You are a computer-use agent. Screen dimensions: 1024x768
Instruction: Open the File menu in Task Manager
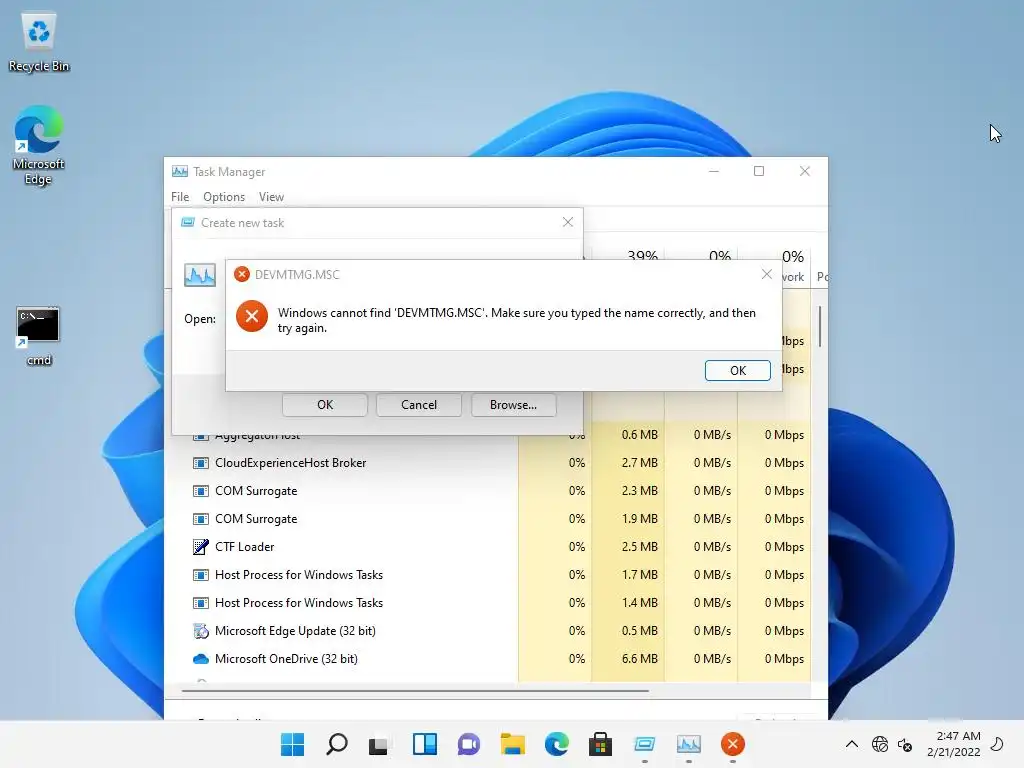[x=180, y=197]
